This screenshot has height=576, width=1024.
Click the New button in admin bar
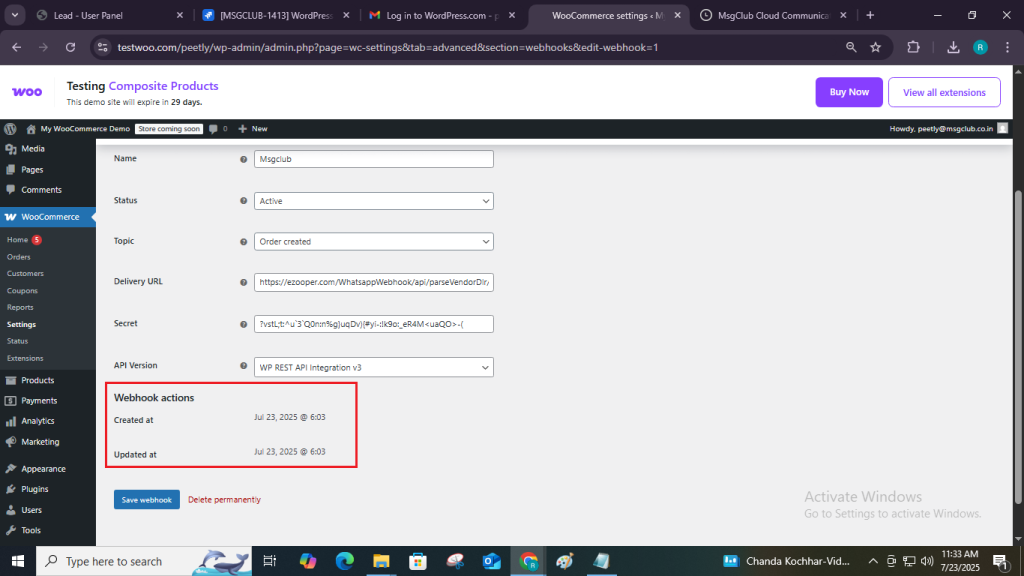253,129
